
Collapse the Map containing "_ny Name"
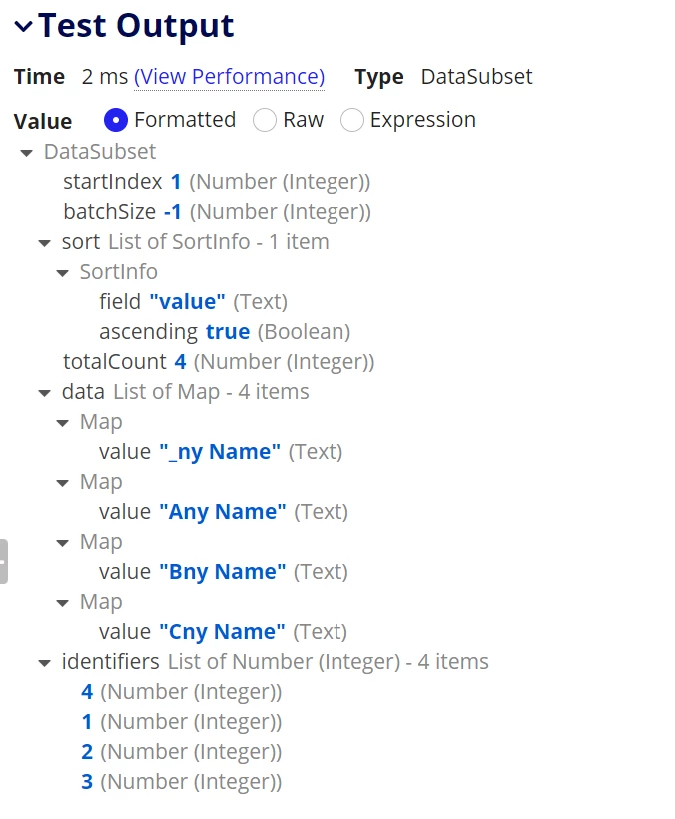click(63, 423)
